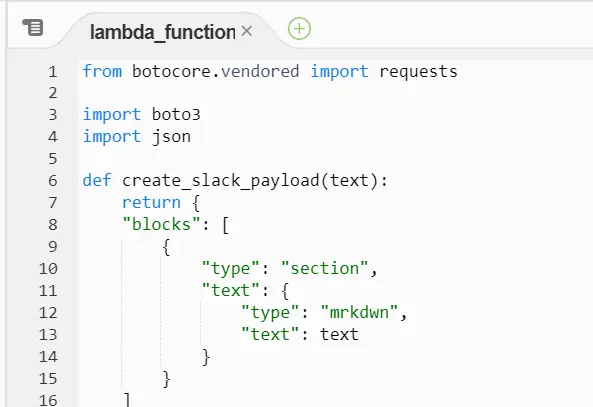
Task: Select the lambda_function tab
Action: tap(163, 32)
